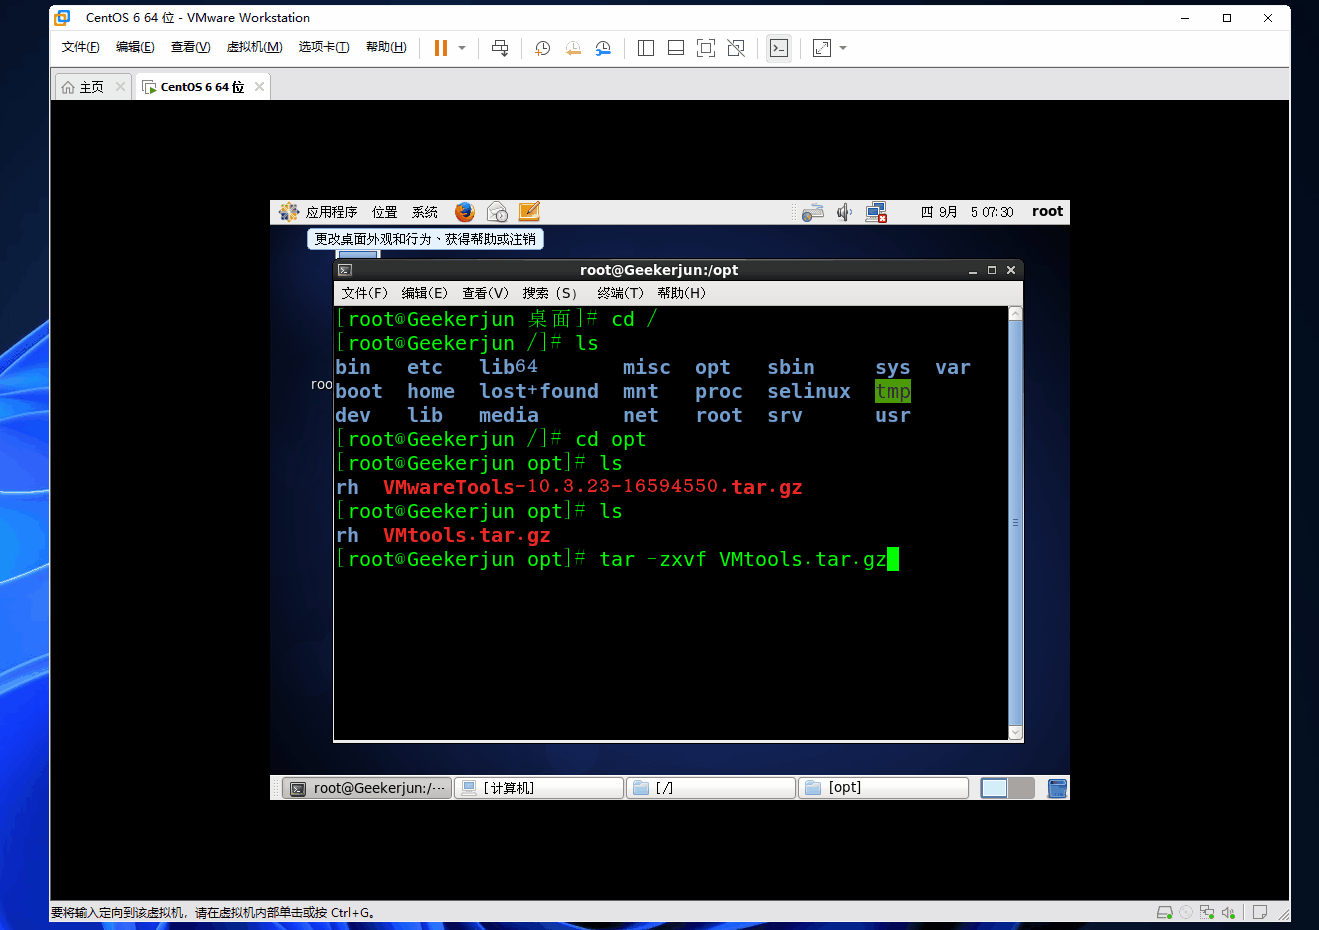The height and width of the screenshot is (930, 1319).
Task: Revert the VM to its previous snapshot
Action: click(x=573, y=48)
